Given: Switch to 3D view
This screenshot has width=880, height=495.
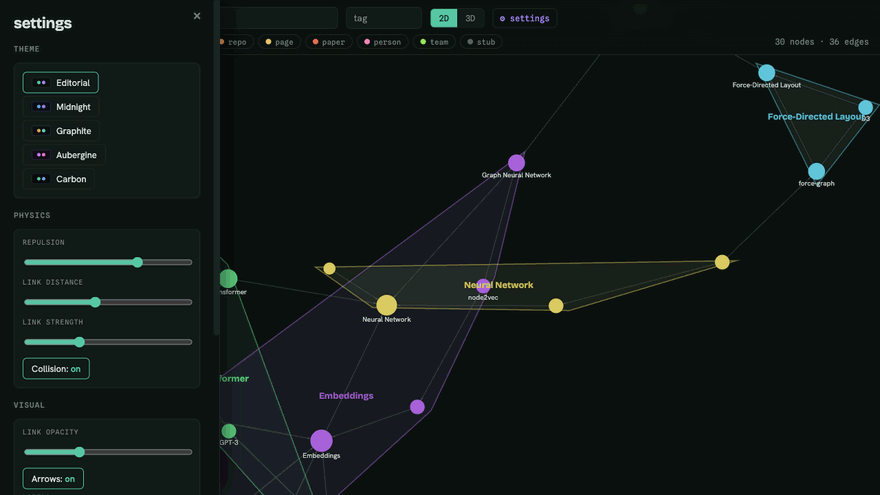Looking at the screenshot, I should 470,18.
